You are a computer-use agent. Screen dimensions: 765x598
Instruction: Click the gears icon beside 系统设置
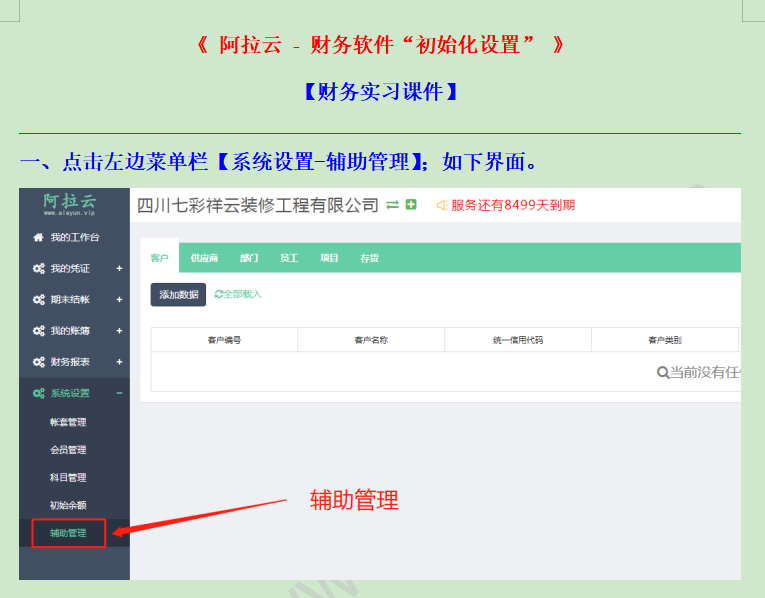[39, 394]
